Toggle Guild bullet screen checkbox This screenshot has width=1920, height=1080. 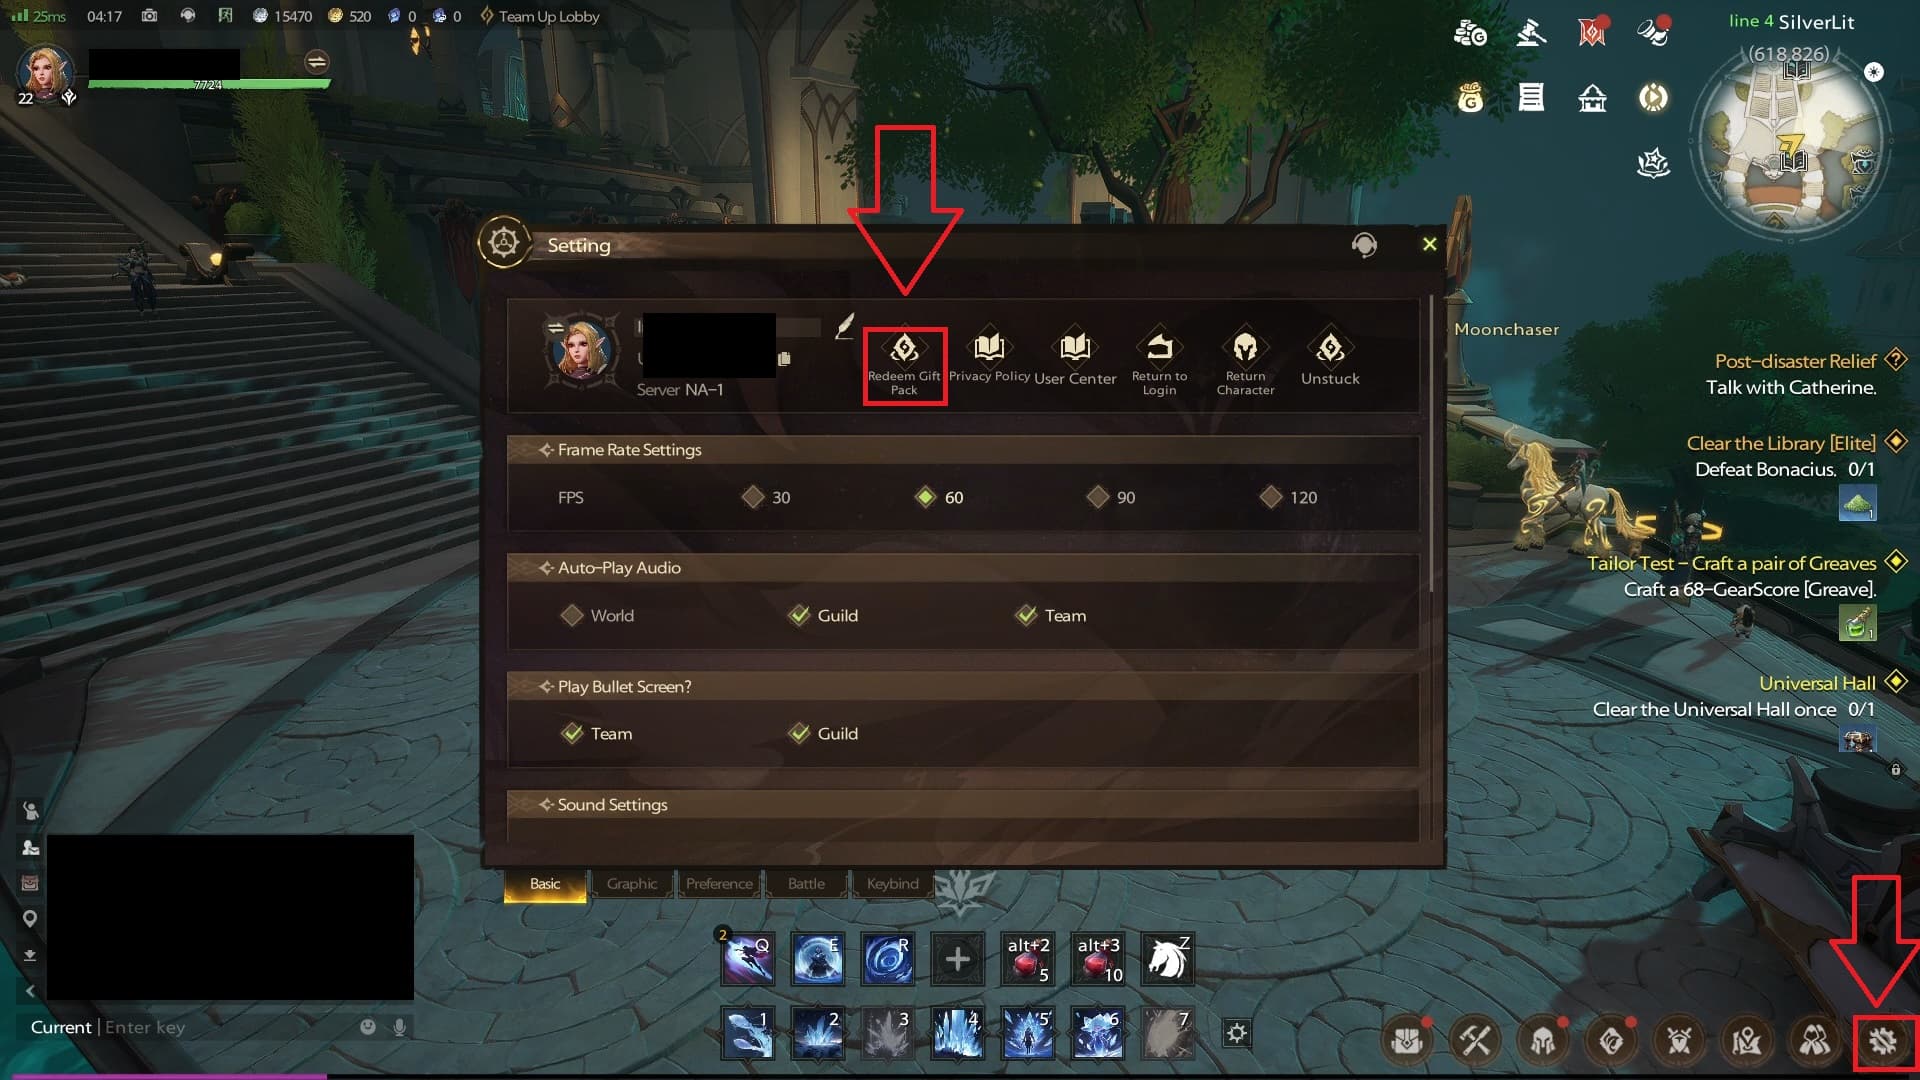pos(799,733)
